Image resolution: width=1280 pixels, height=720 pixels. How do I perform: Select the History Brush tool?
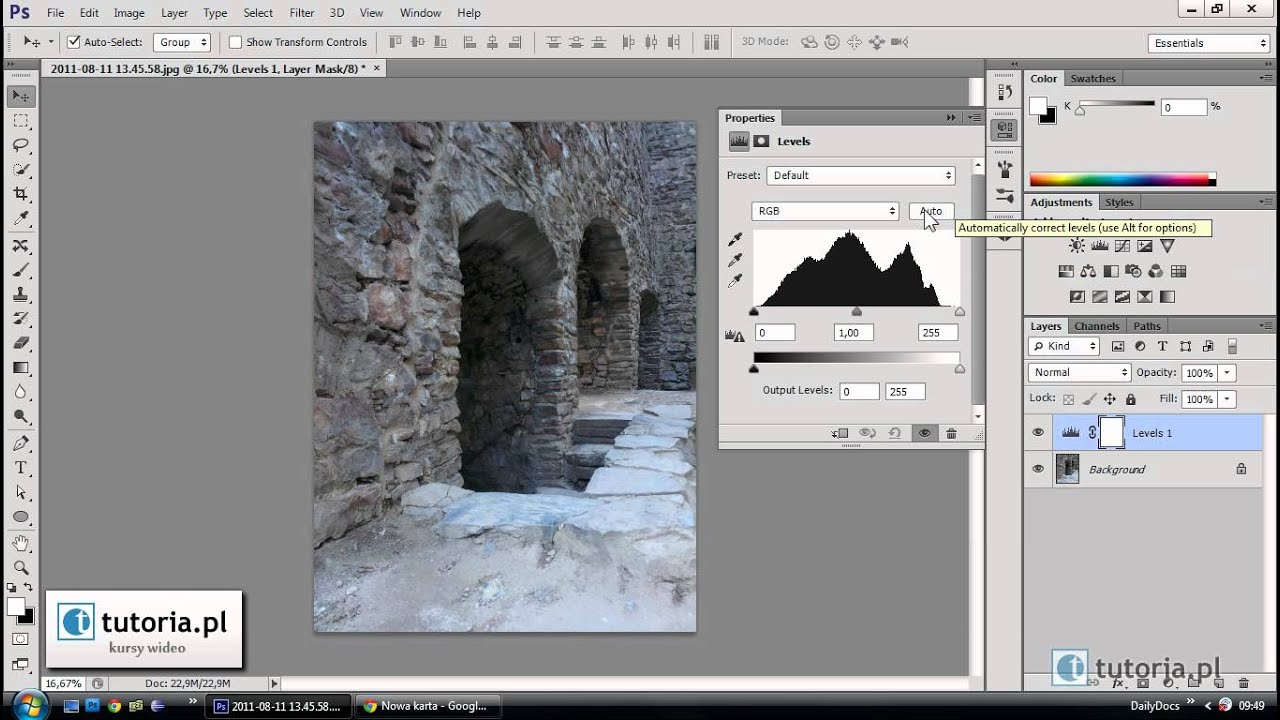pyautogui.click(x=21, y=319)
